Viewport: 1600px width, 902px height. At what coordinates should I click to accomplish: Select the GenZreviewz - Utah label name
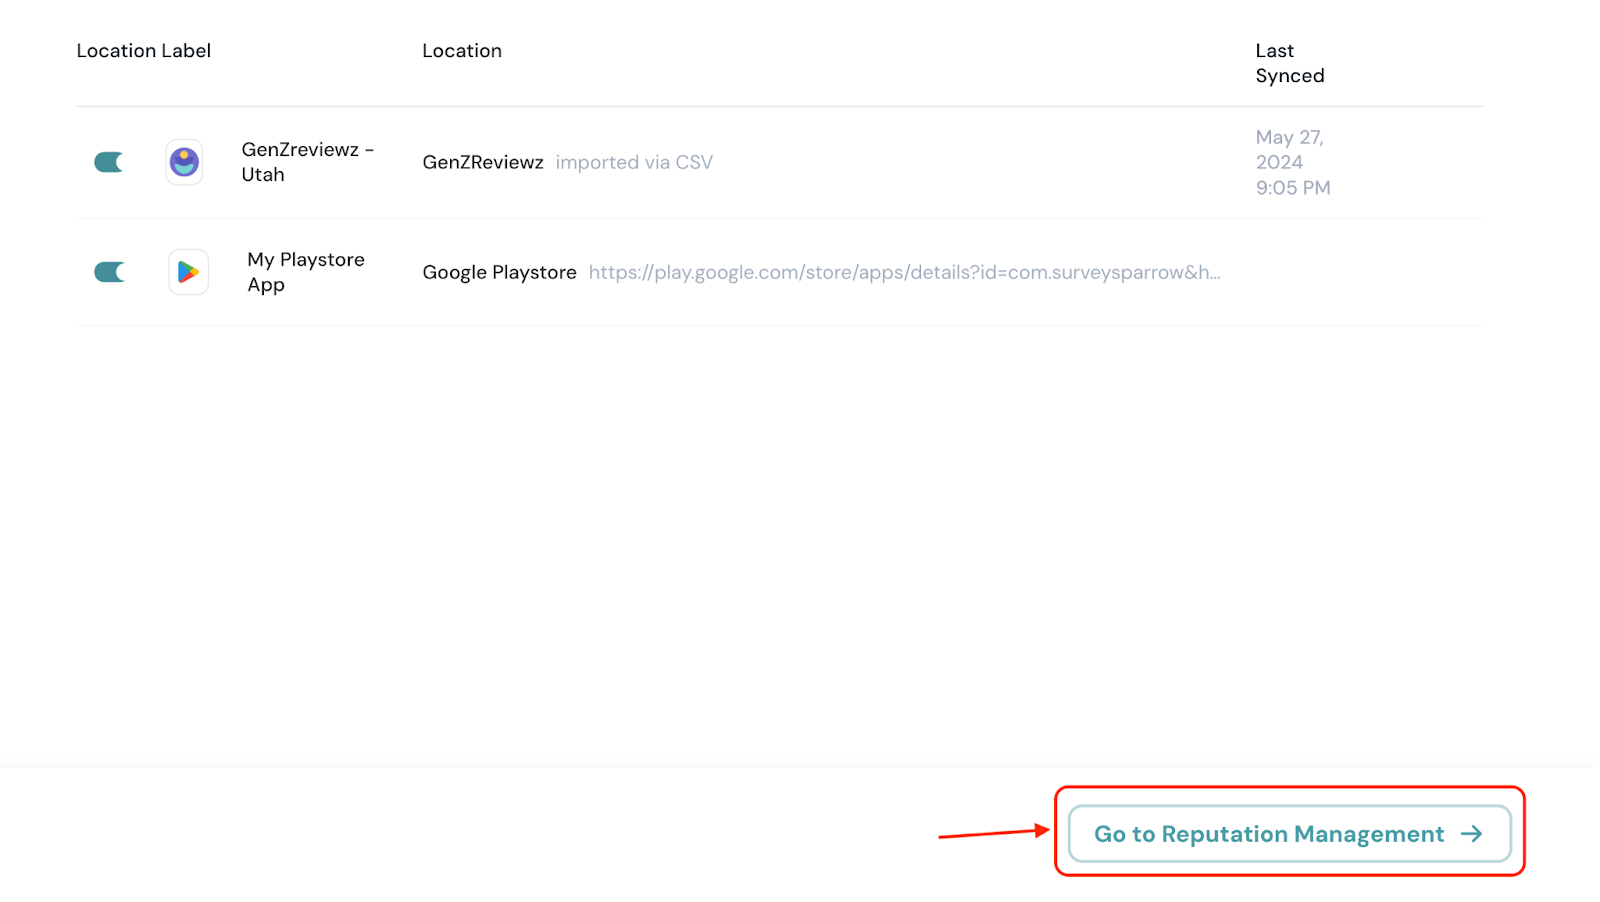coord(307,162)
